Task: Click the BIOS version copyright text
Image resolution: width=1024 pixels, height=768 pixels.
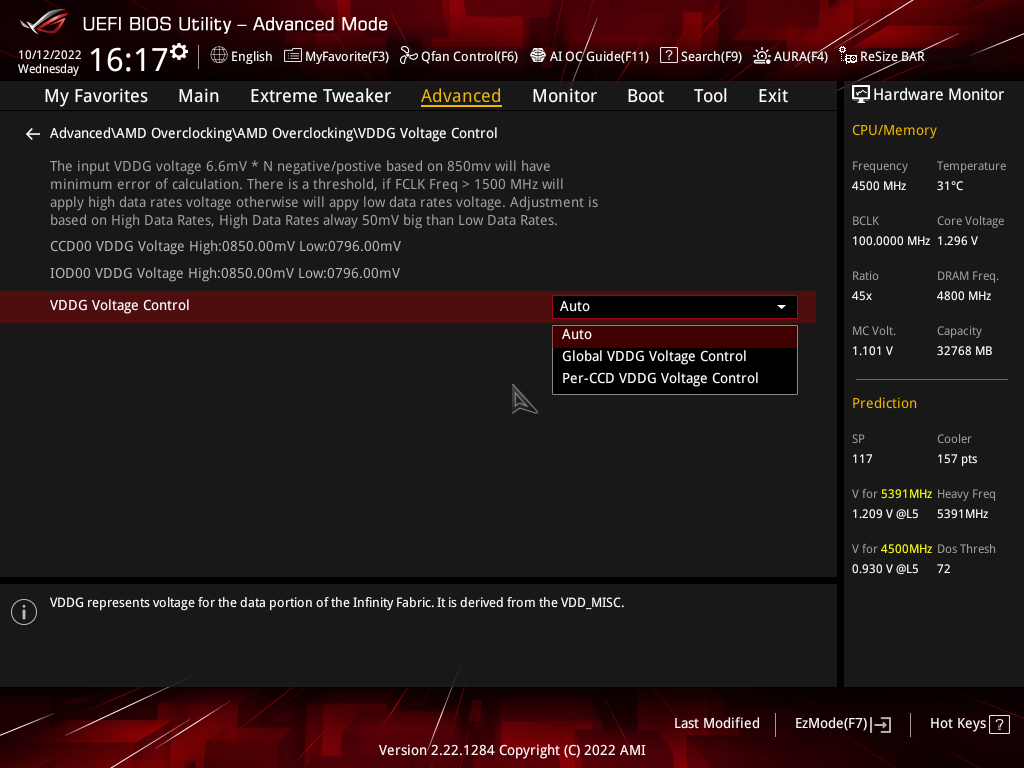Action: point(512,750)
